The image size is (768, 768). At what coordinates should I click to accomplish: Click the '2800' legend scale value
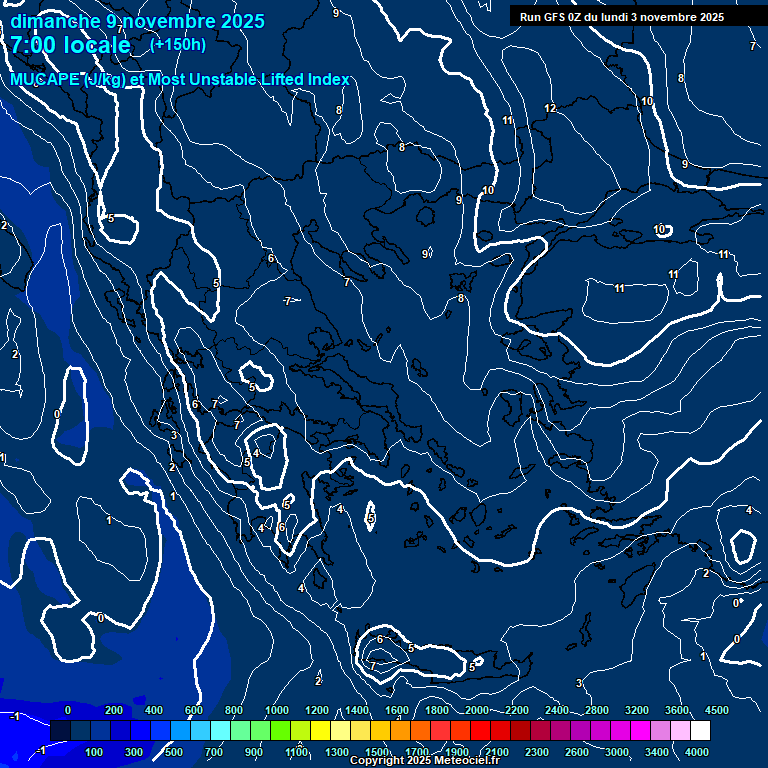tap(597, 710)
